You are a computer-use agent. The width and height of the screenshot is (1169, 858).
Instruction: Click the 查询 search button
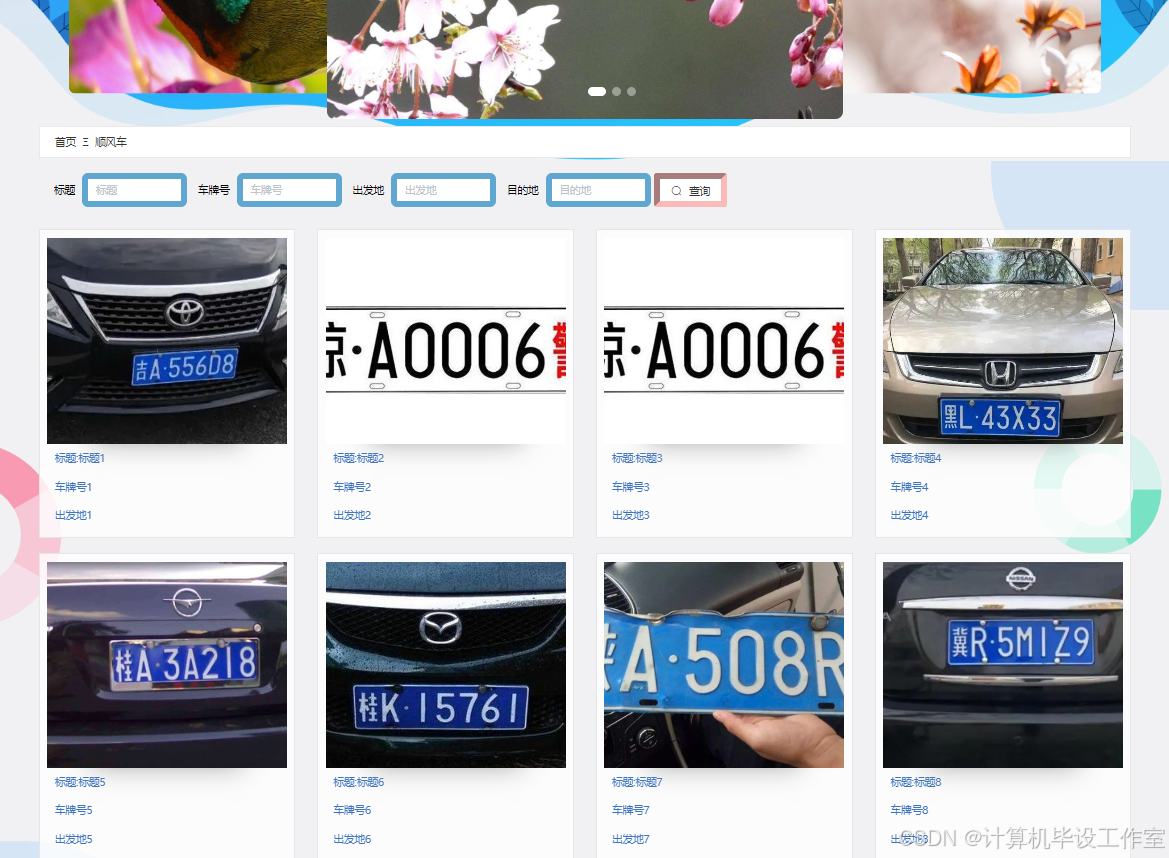tap(690, 190)
